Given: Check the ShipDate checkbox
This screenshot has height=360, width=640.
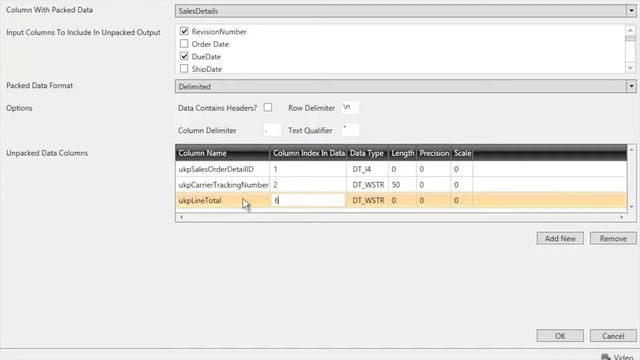Looking at the screenshot, I should coord(184,69).
